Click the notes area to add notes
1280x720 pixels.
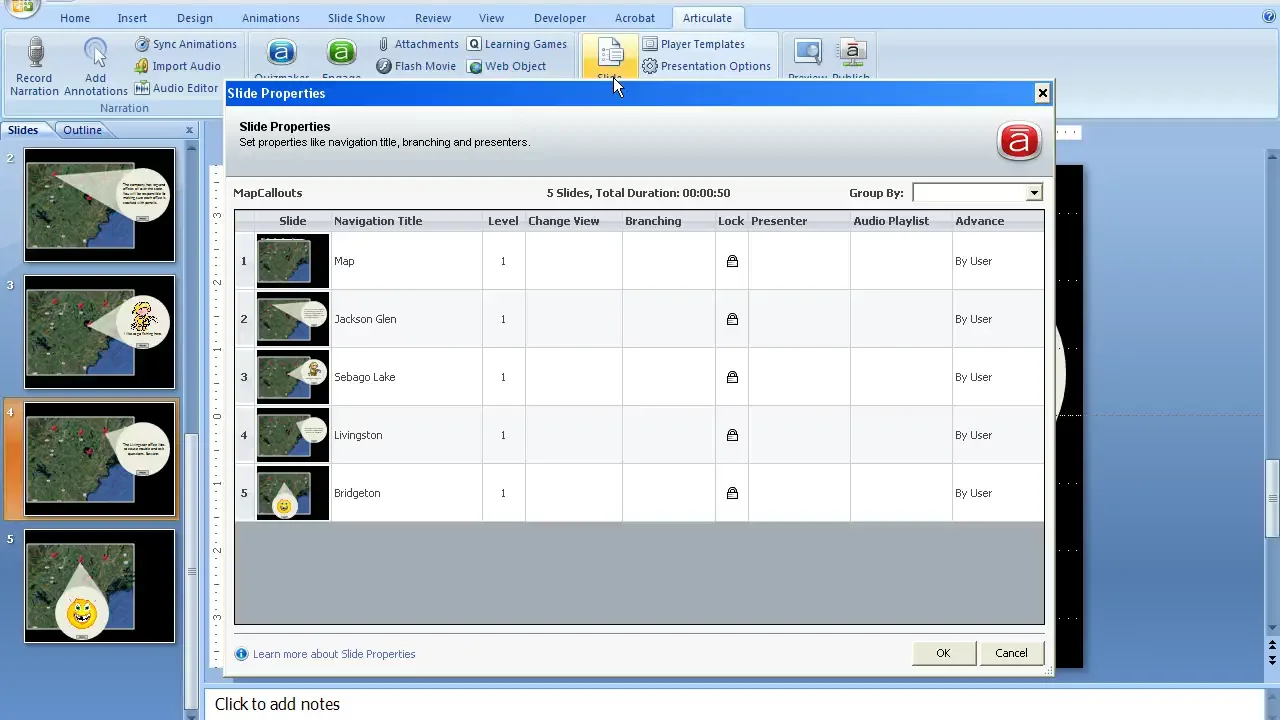tap(735, 704)
